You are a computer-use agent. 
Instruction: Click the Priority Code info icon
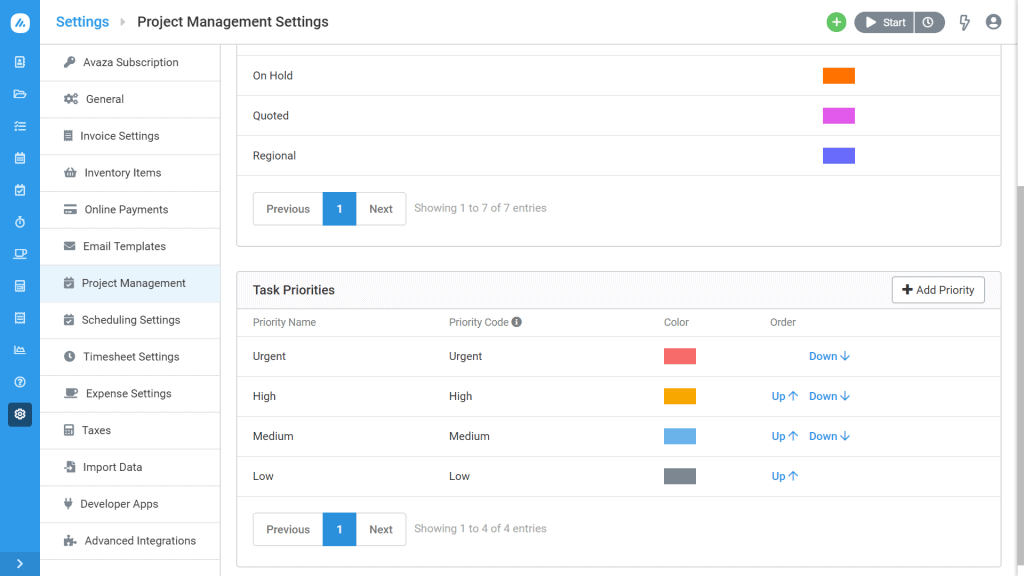[517, 323]
